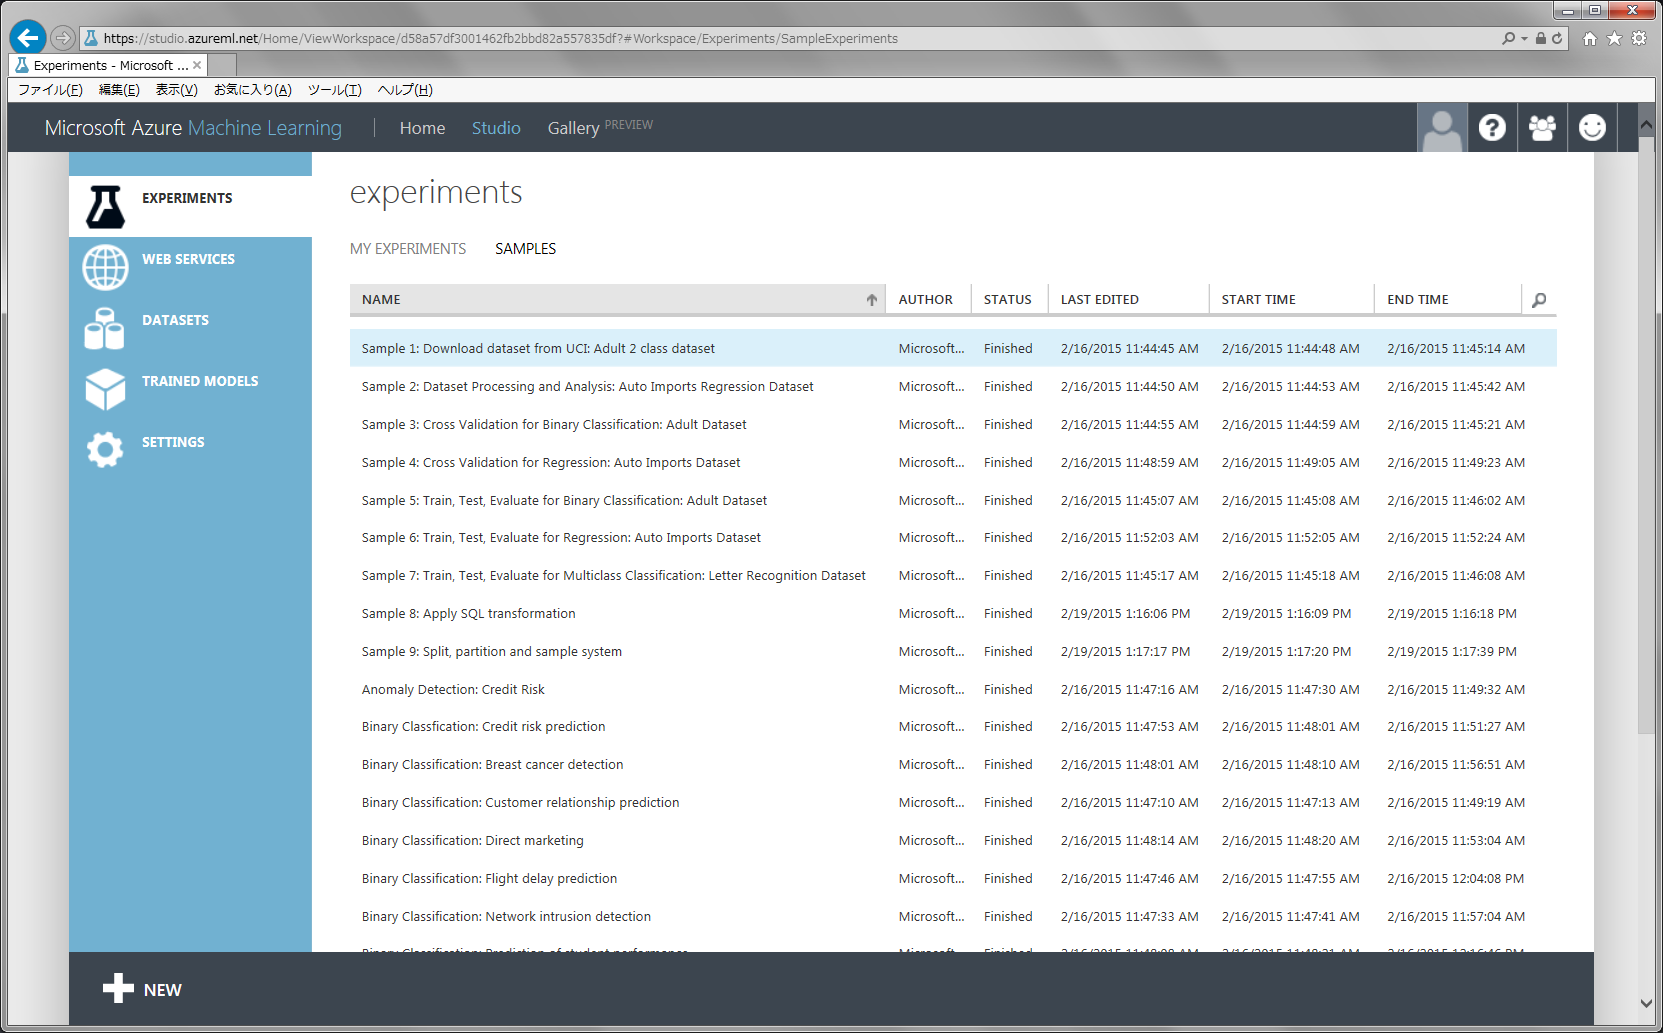Open the community people icon
Screen dimensions: 1663x1033
coord(1542,128)
